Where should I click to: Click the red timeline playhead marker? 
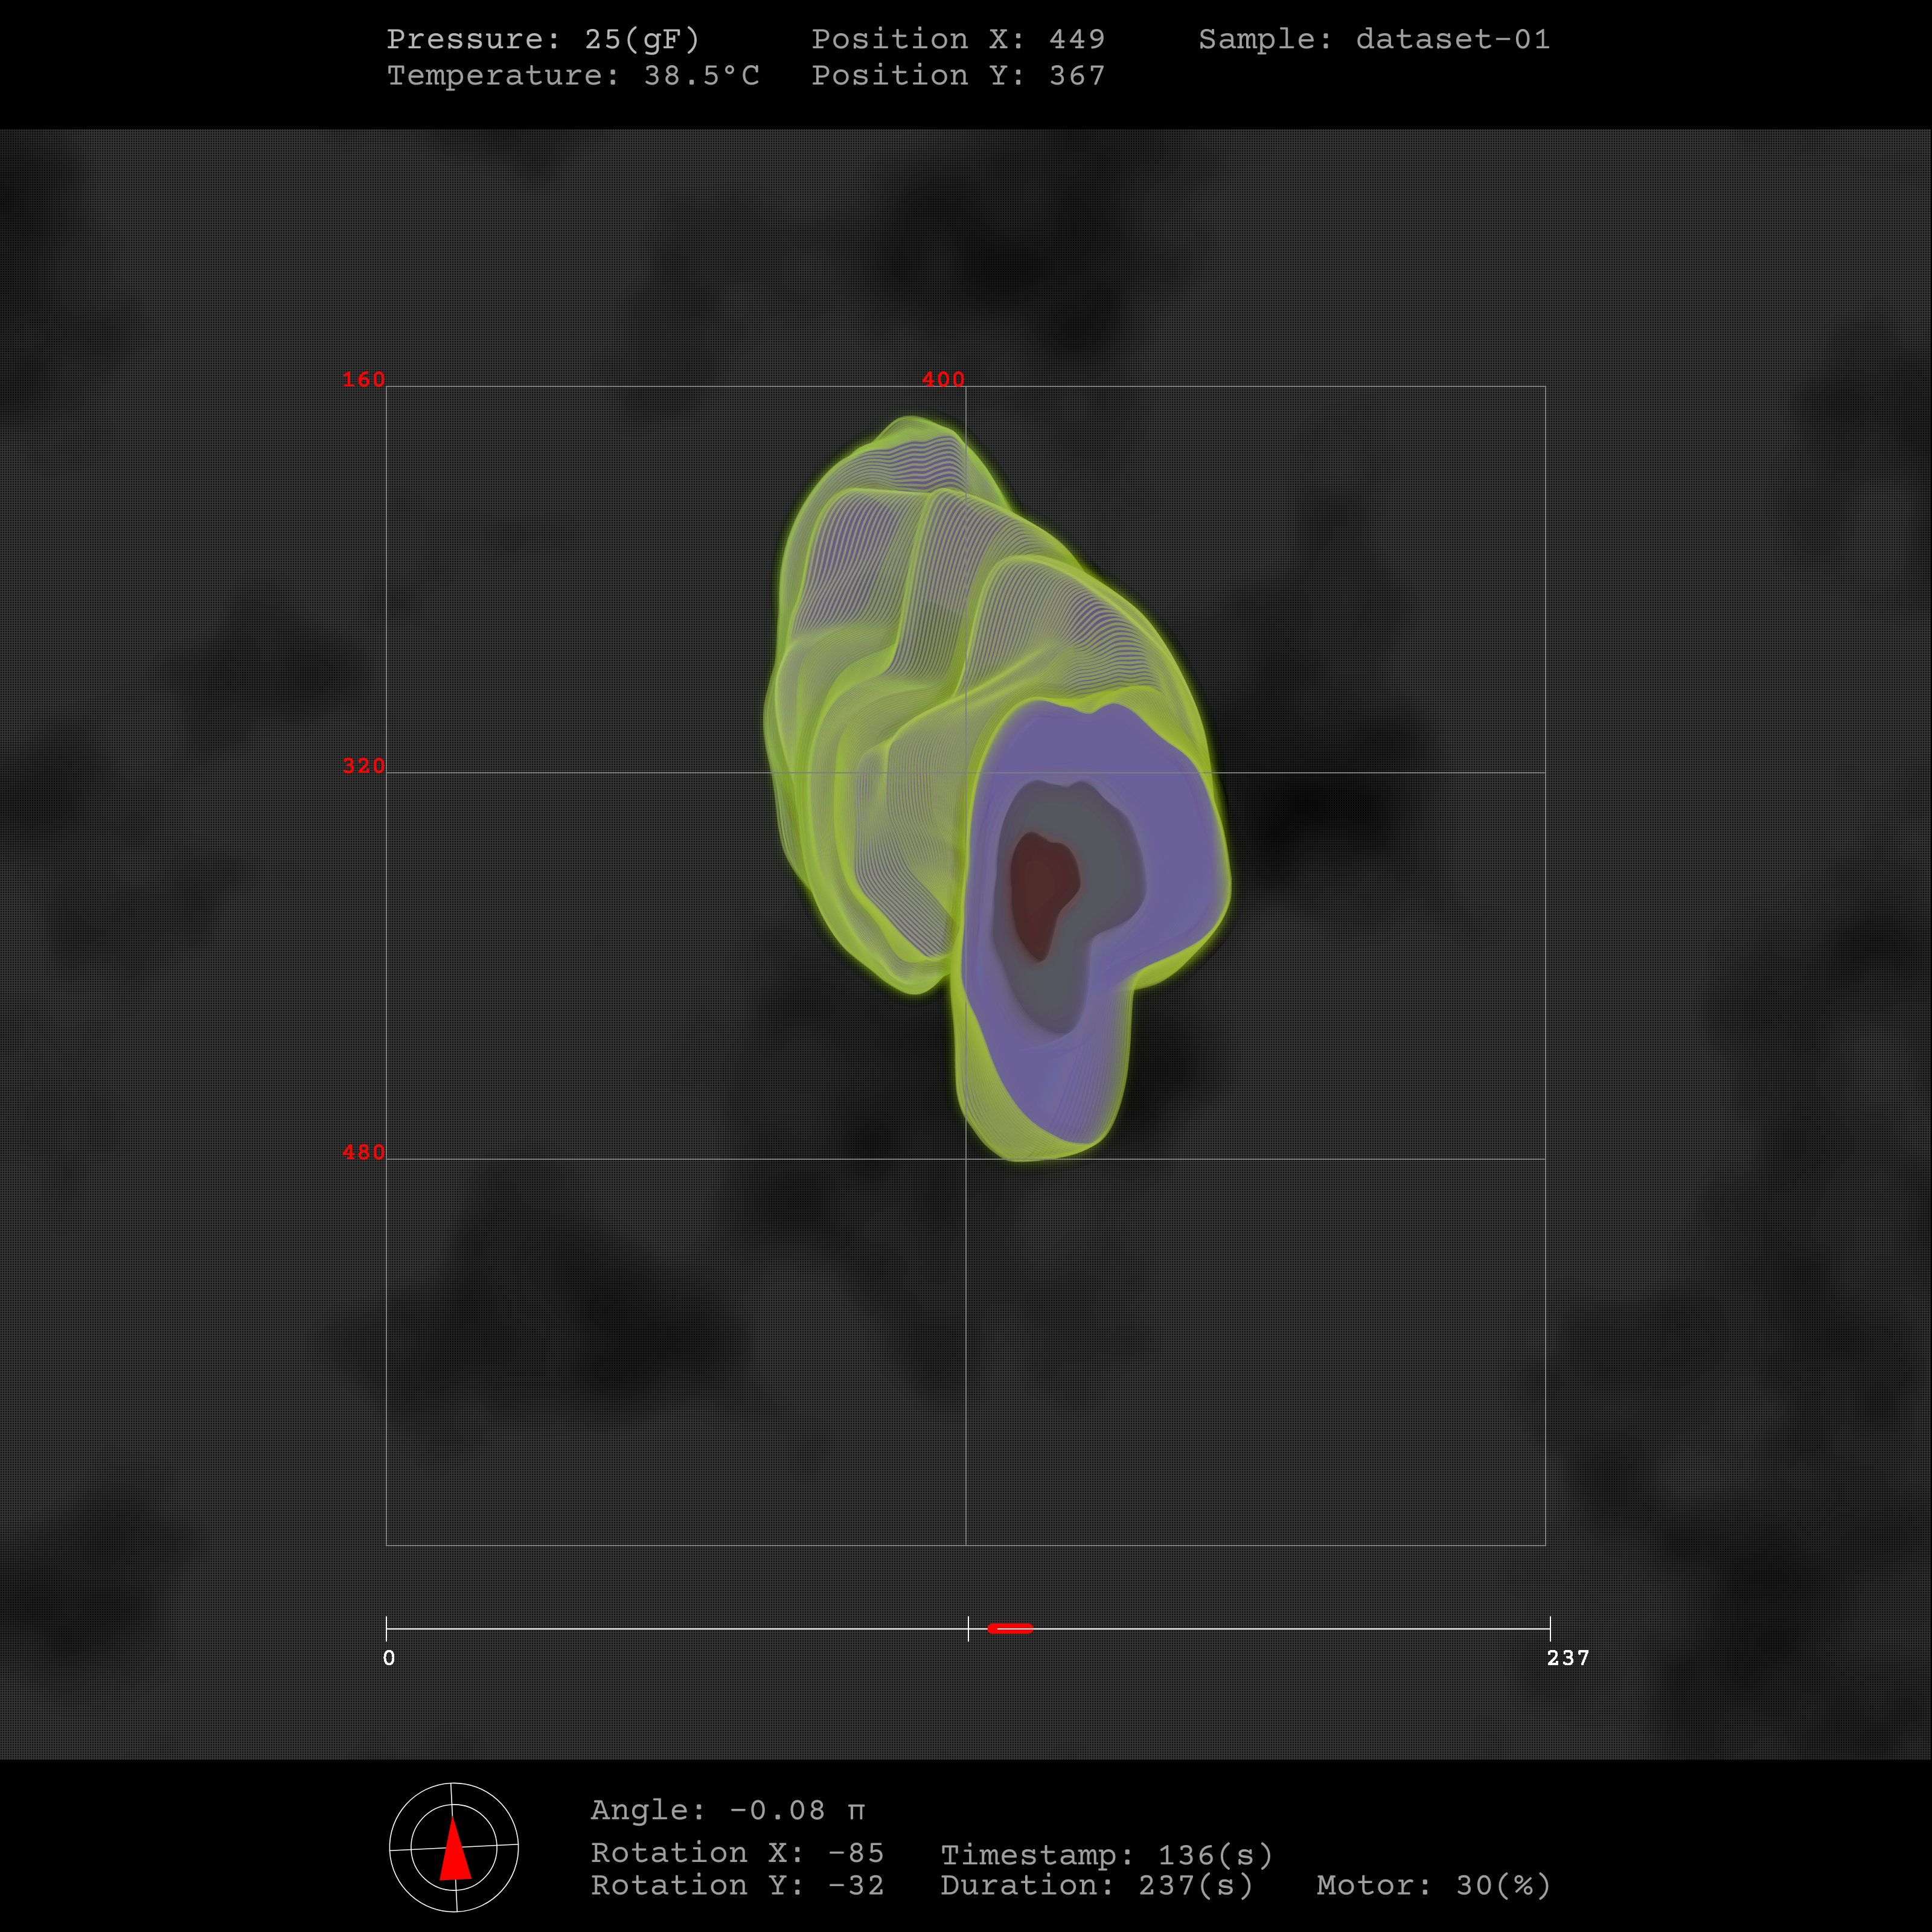[x=1010, y=1629]
